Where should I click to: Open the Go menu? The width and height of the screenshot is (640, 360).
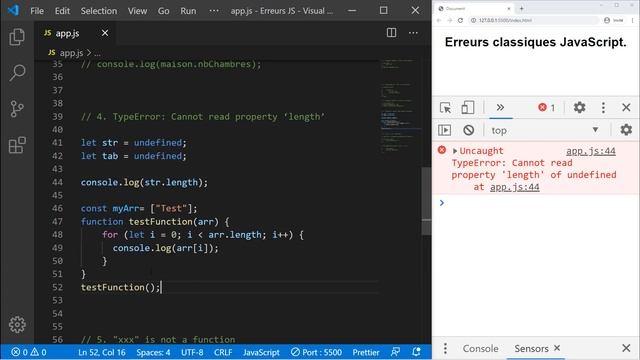pos(164,11)
